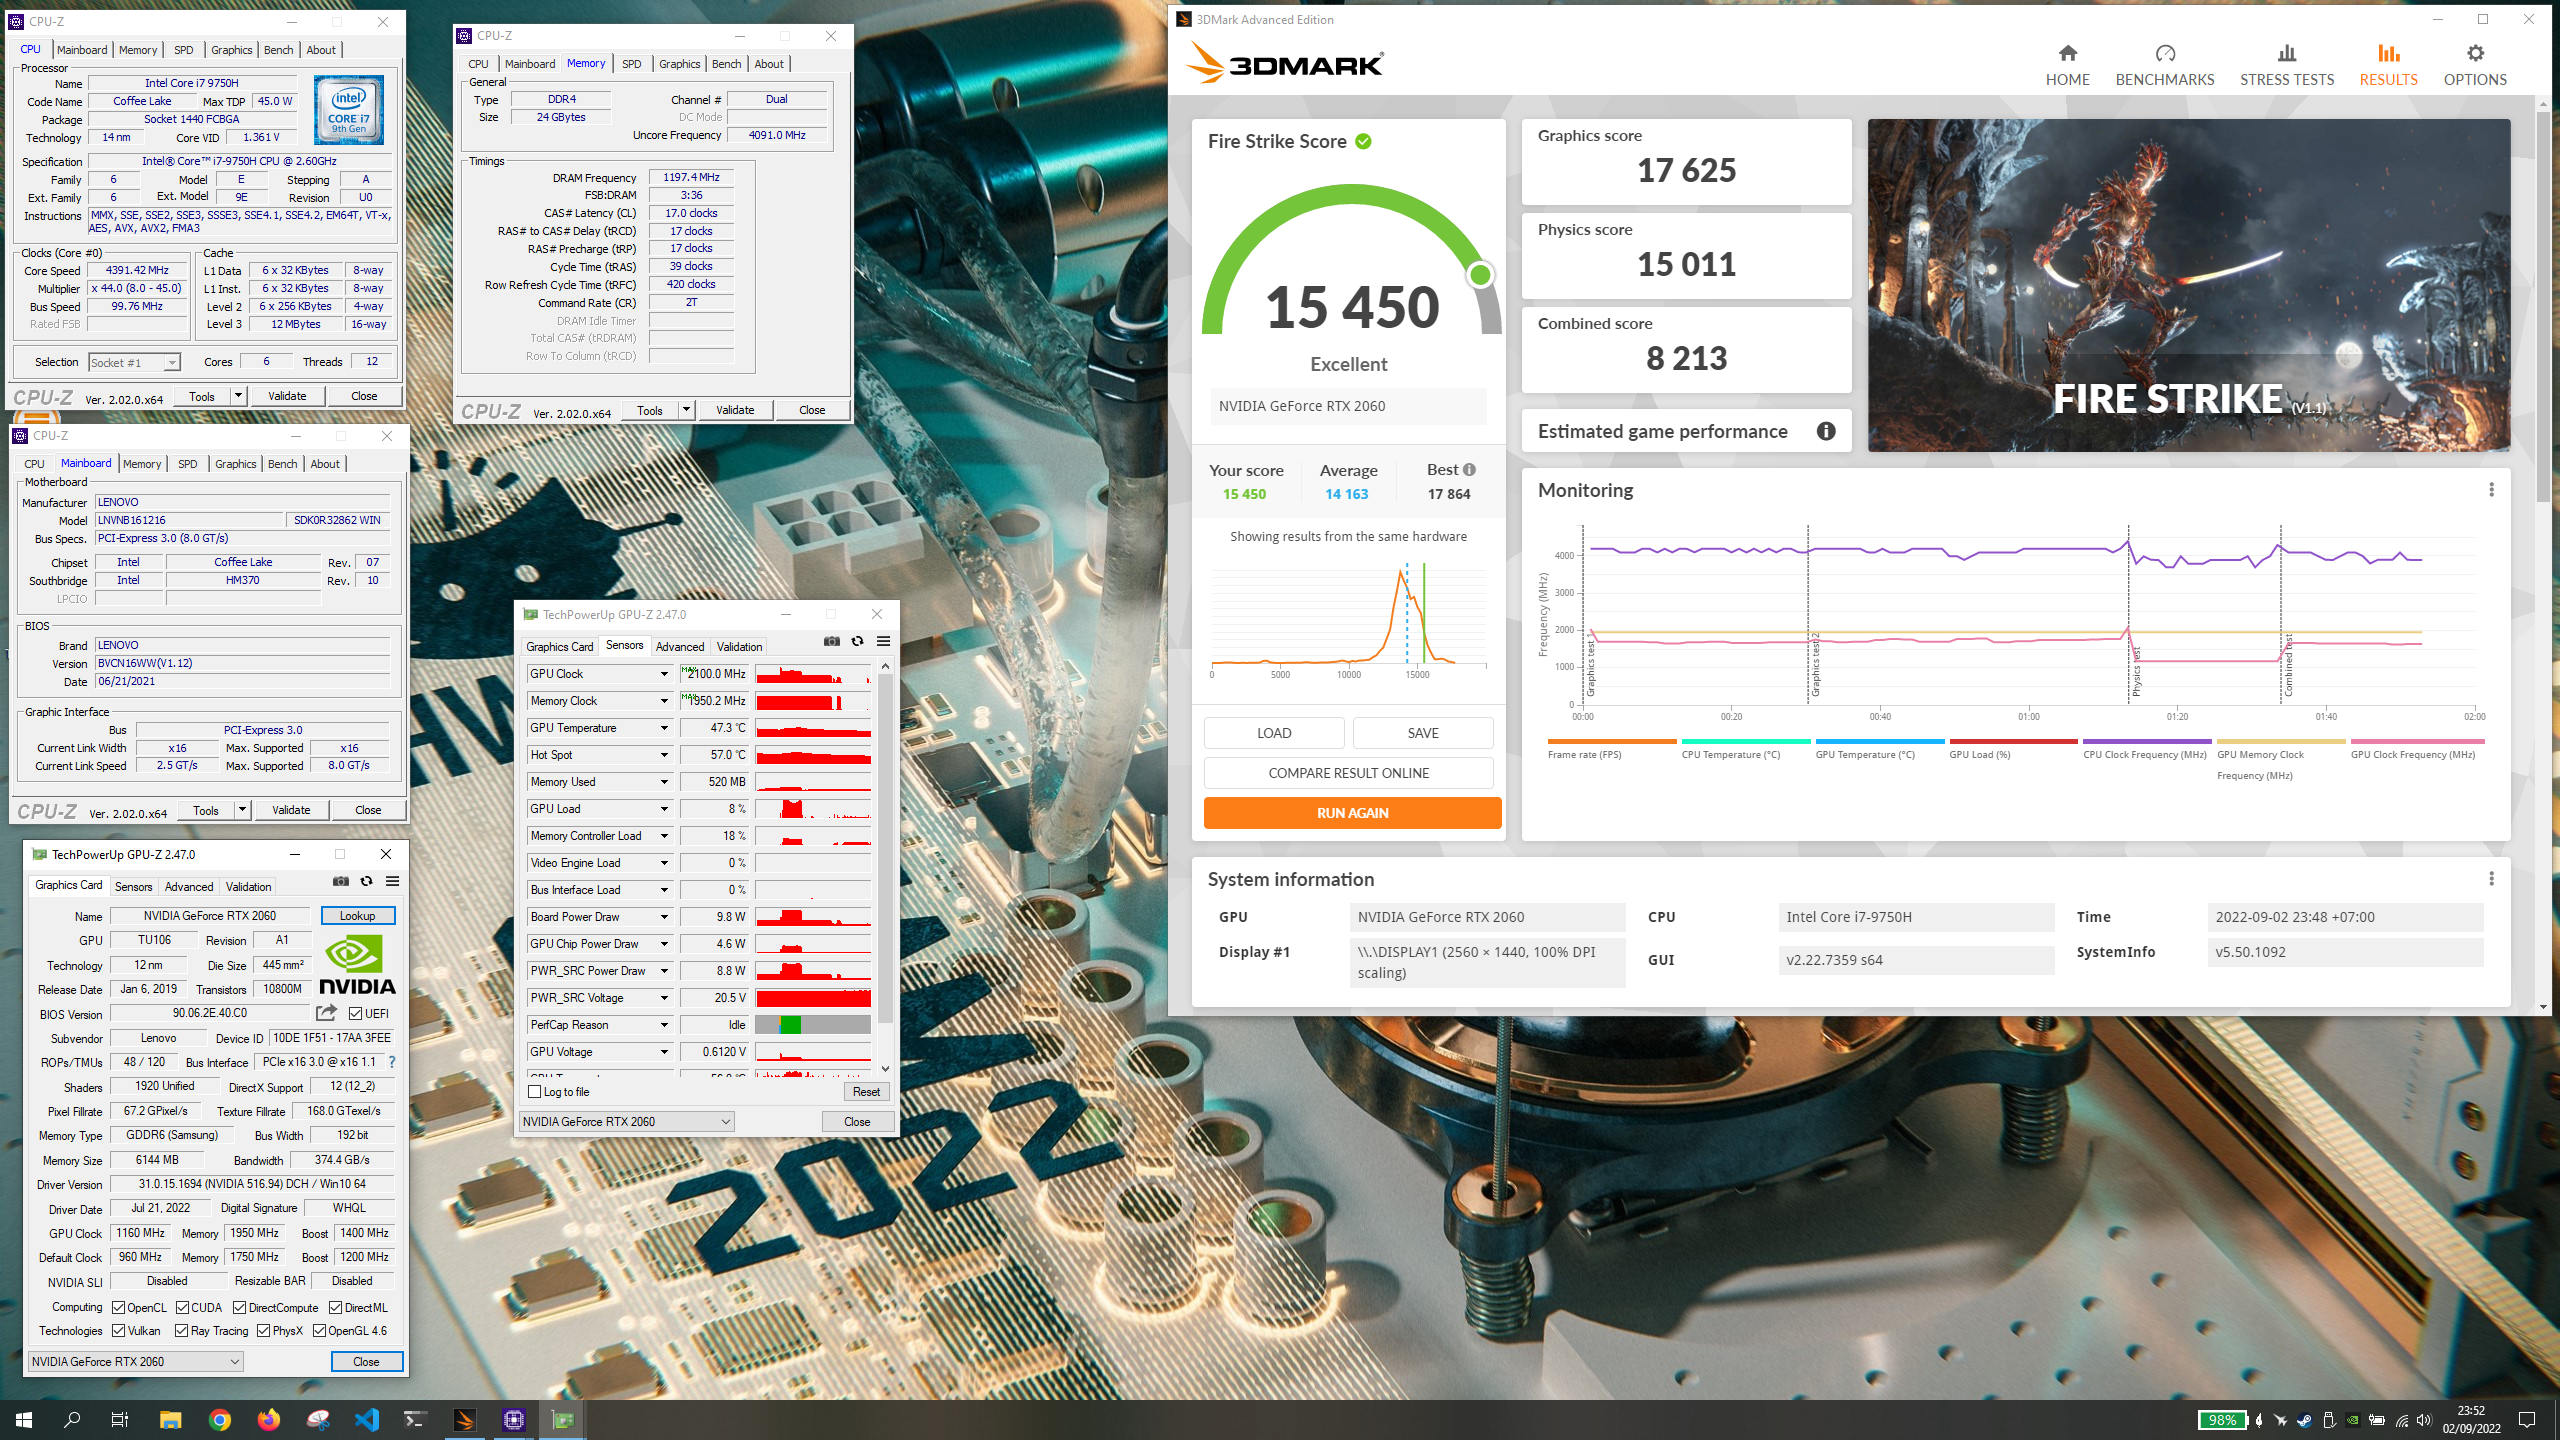Image resolution: width=2560 pixels, height=1440 pixels.
Task: Switch to Bench tab in CPU-Z CPU window
Action: click(278, 50)
